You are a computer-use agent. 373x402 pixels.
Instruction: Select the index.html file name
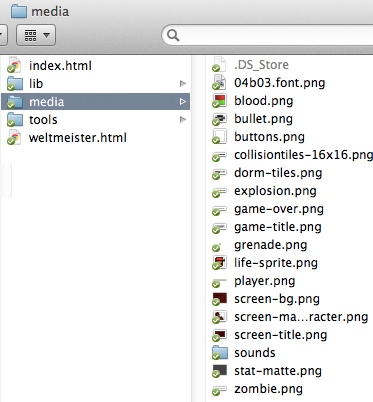click(60, 66)
